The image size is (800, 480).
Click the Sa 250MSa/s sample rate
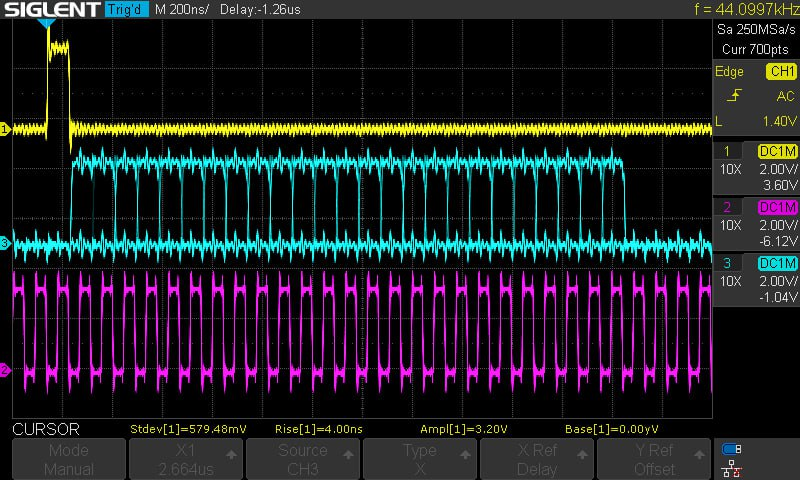(756, 30)
